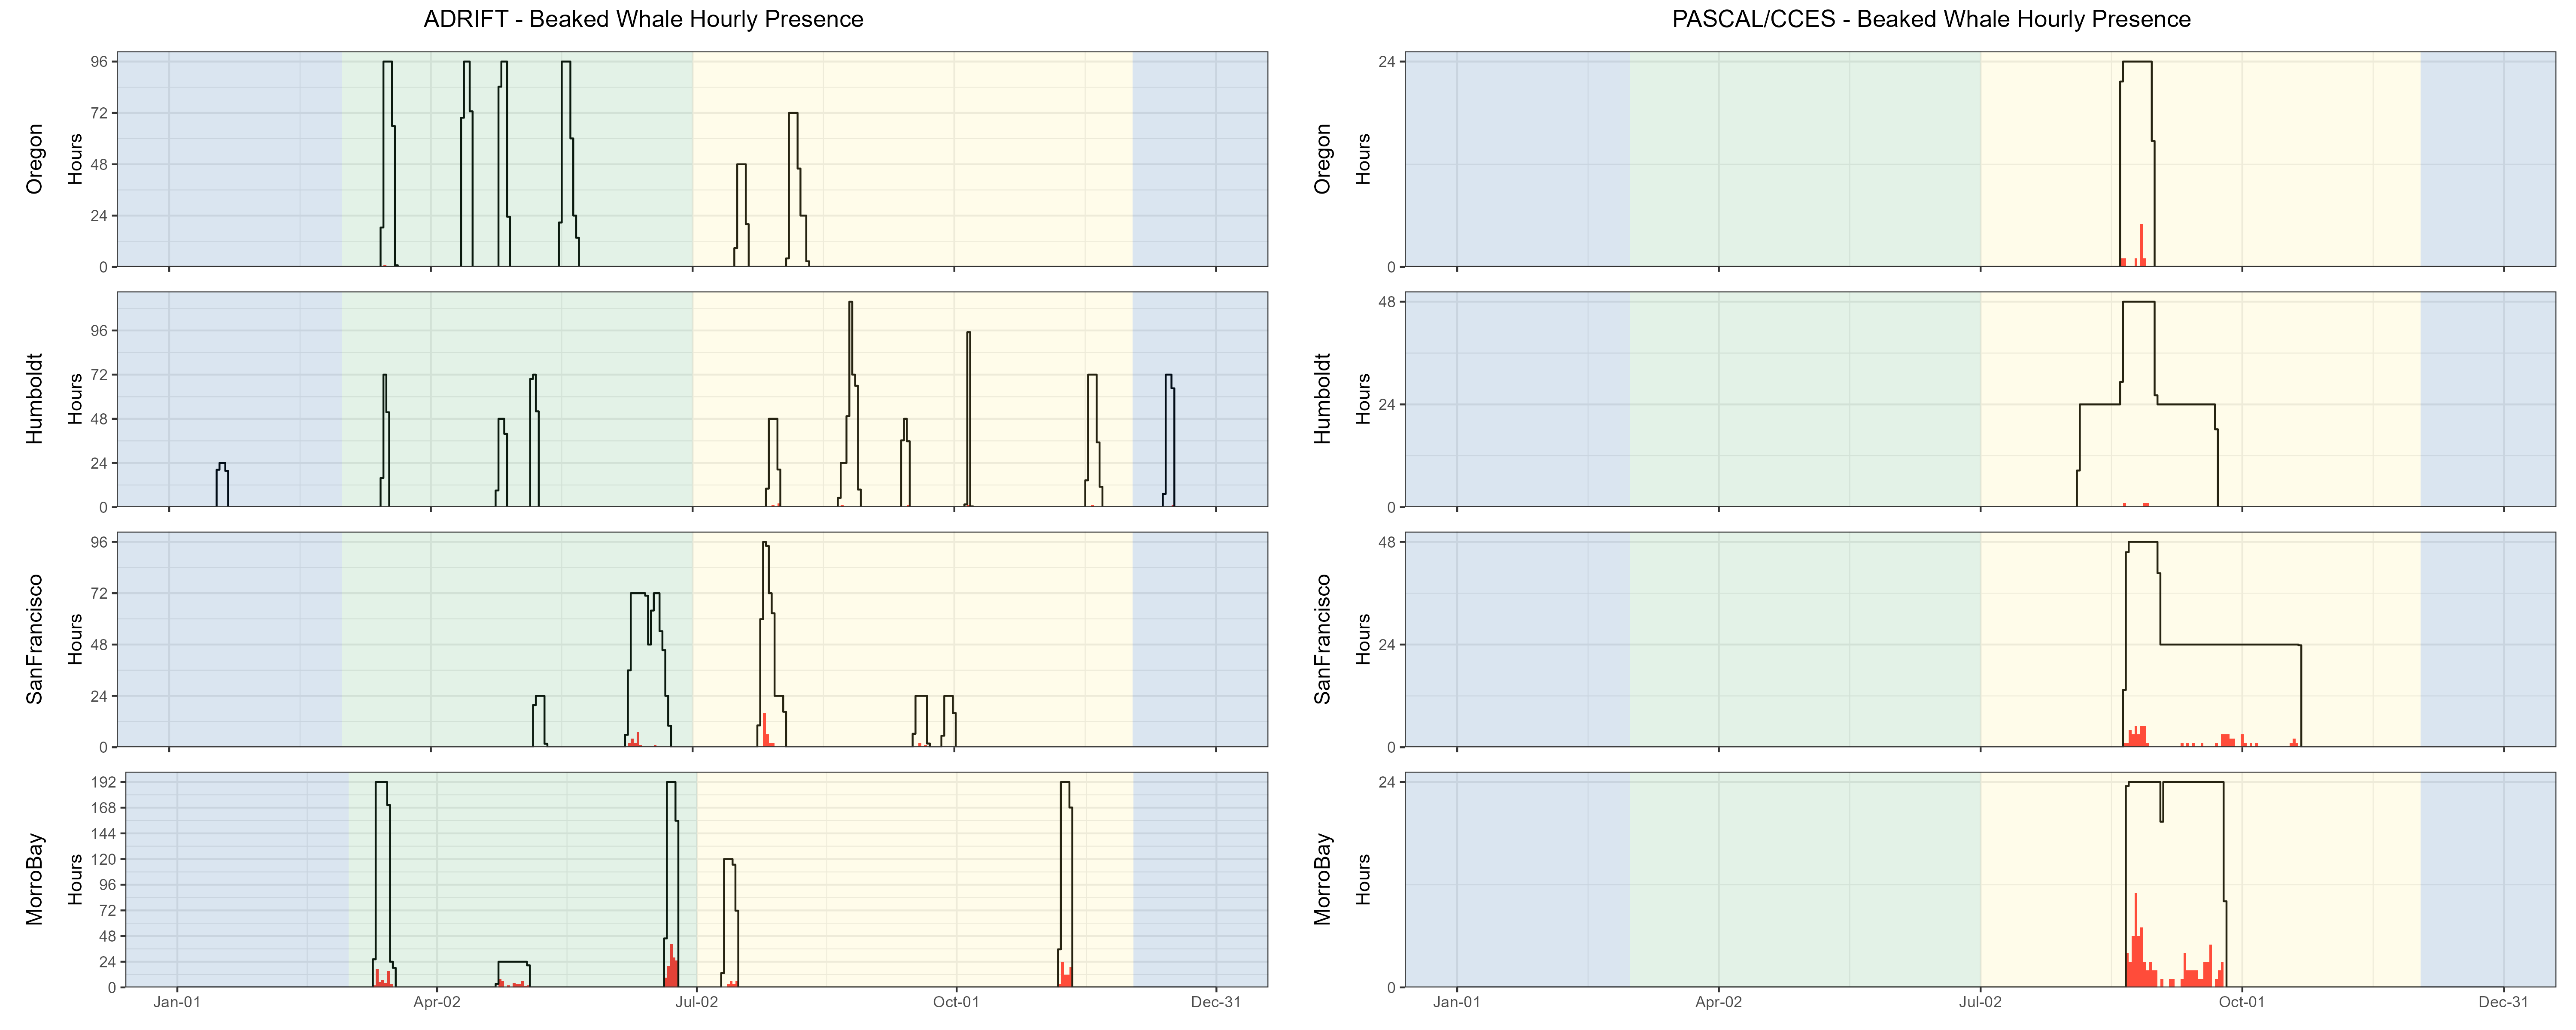Click the 120 y-tick on ADRIFT MorroBay plot
Screen dimensions: 2576x1030
click(x=104, y=859)
